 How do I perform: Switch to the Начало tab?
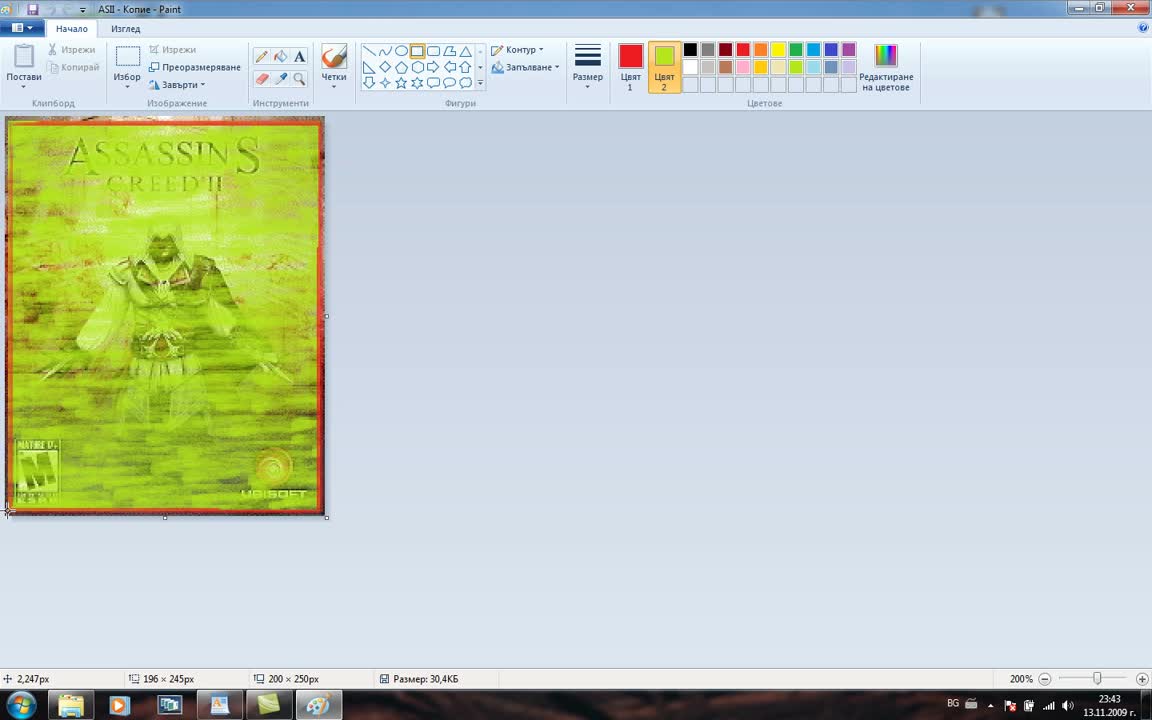(x=71, y=29)
